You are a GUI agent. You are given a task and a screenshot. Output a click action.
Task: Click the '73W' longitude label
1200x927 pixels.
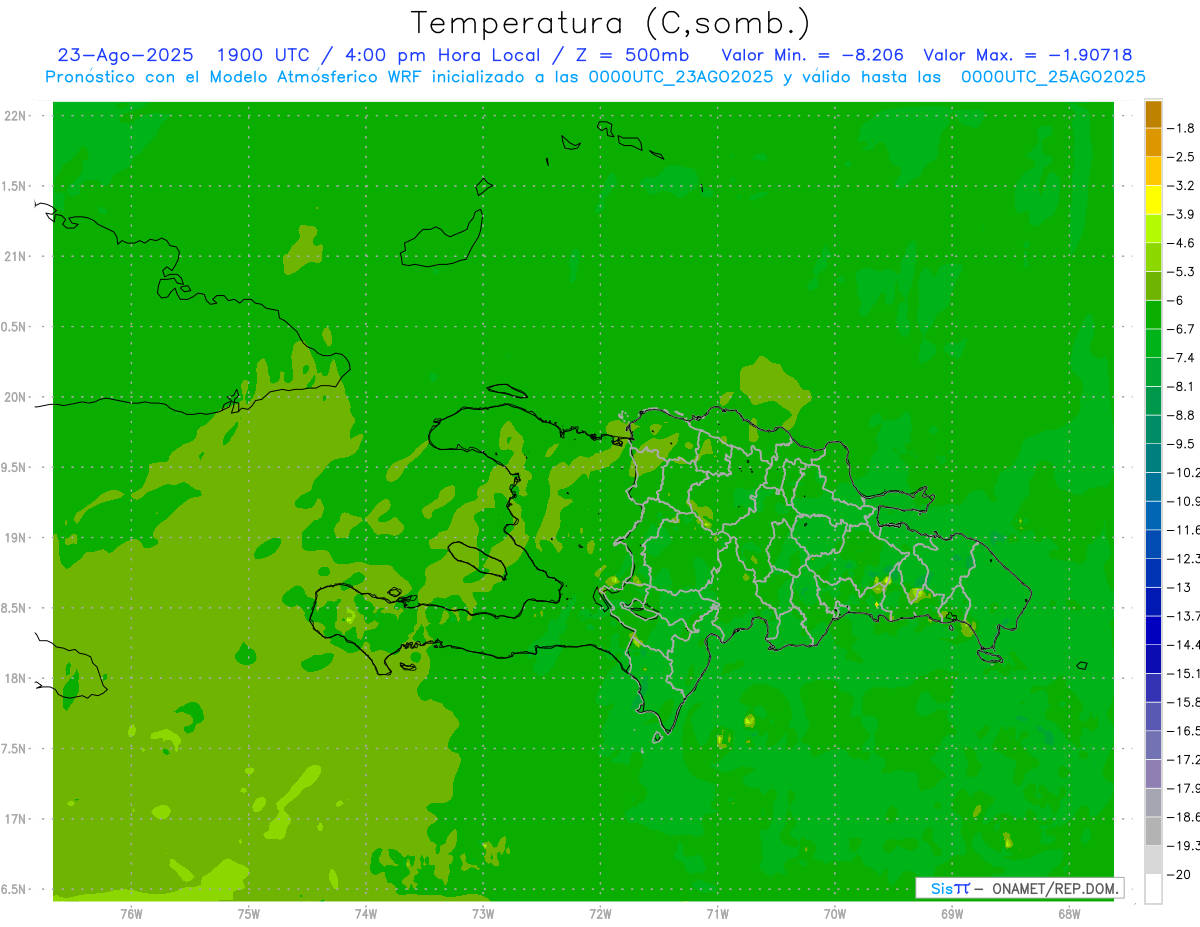click(x=483, y=914)
